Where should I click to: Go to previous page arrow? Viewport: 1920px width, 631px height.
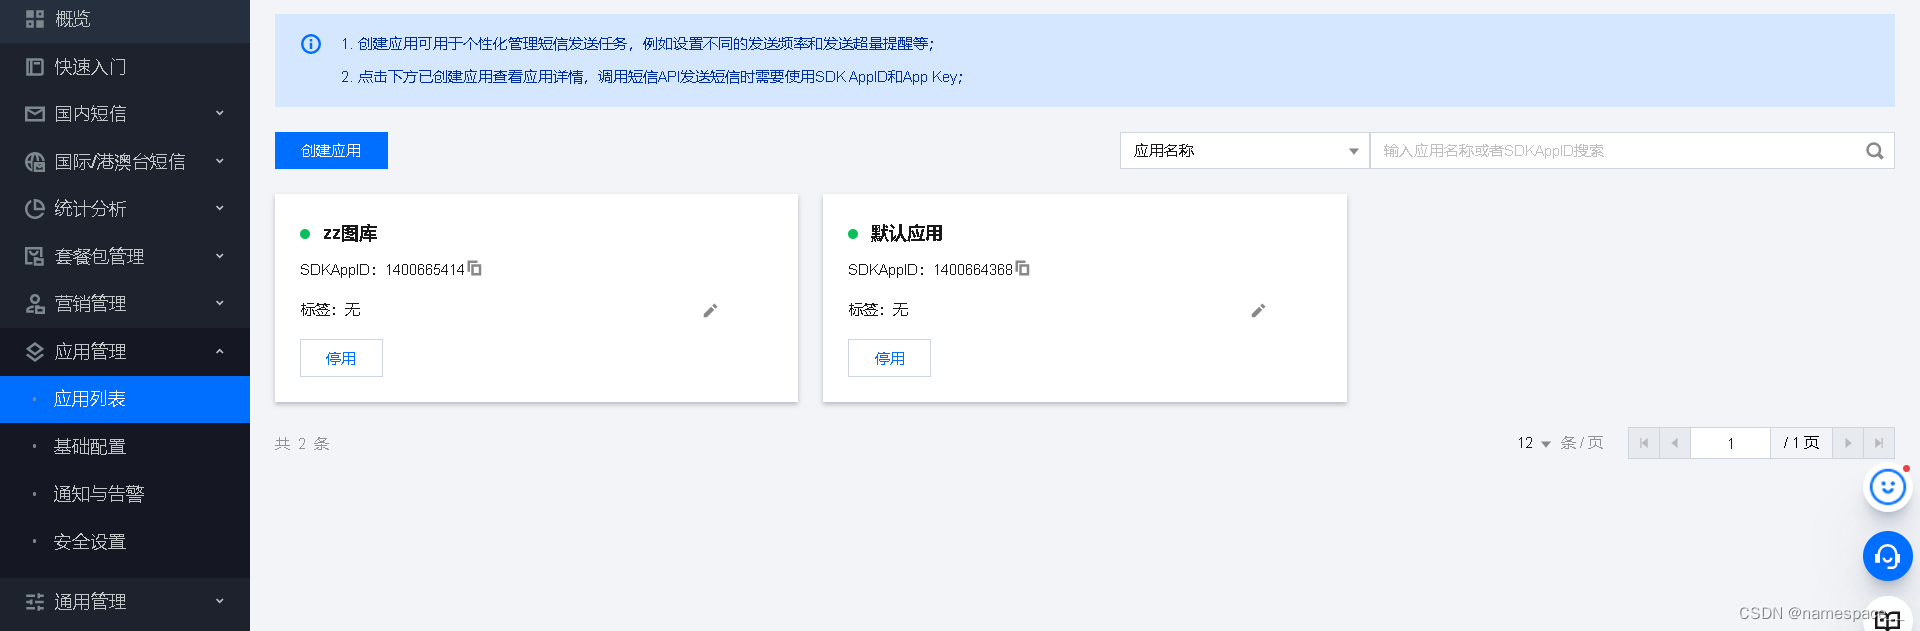click(x=1675, y=443)
